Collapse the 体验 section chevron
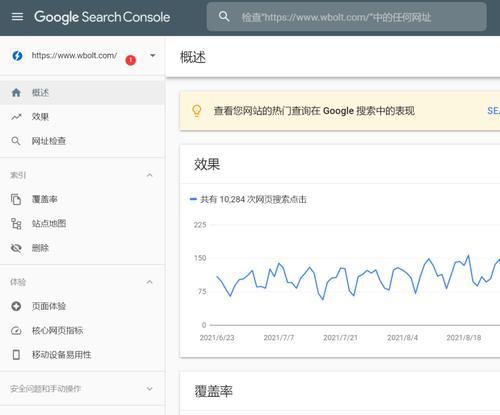500x415 pixels. click(150, 282)
